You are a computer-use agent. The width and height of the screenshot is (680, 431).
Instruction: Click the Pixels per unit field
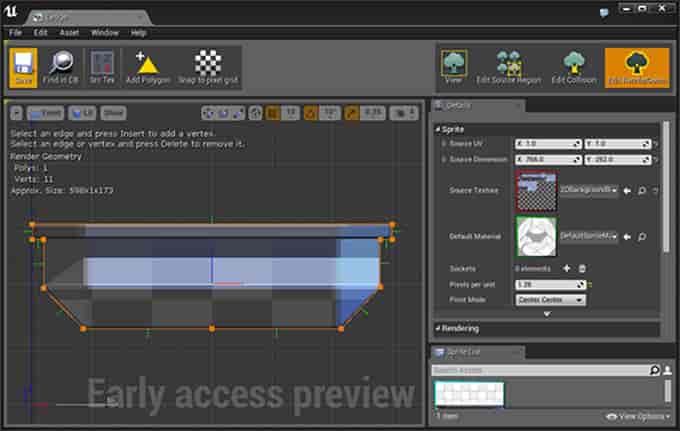[548, 284]
